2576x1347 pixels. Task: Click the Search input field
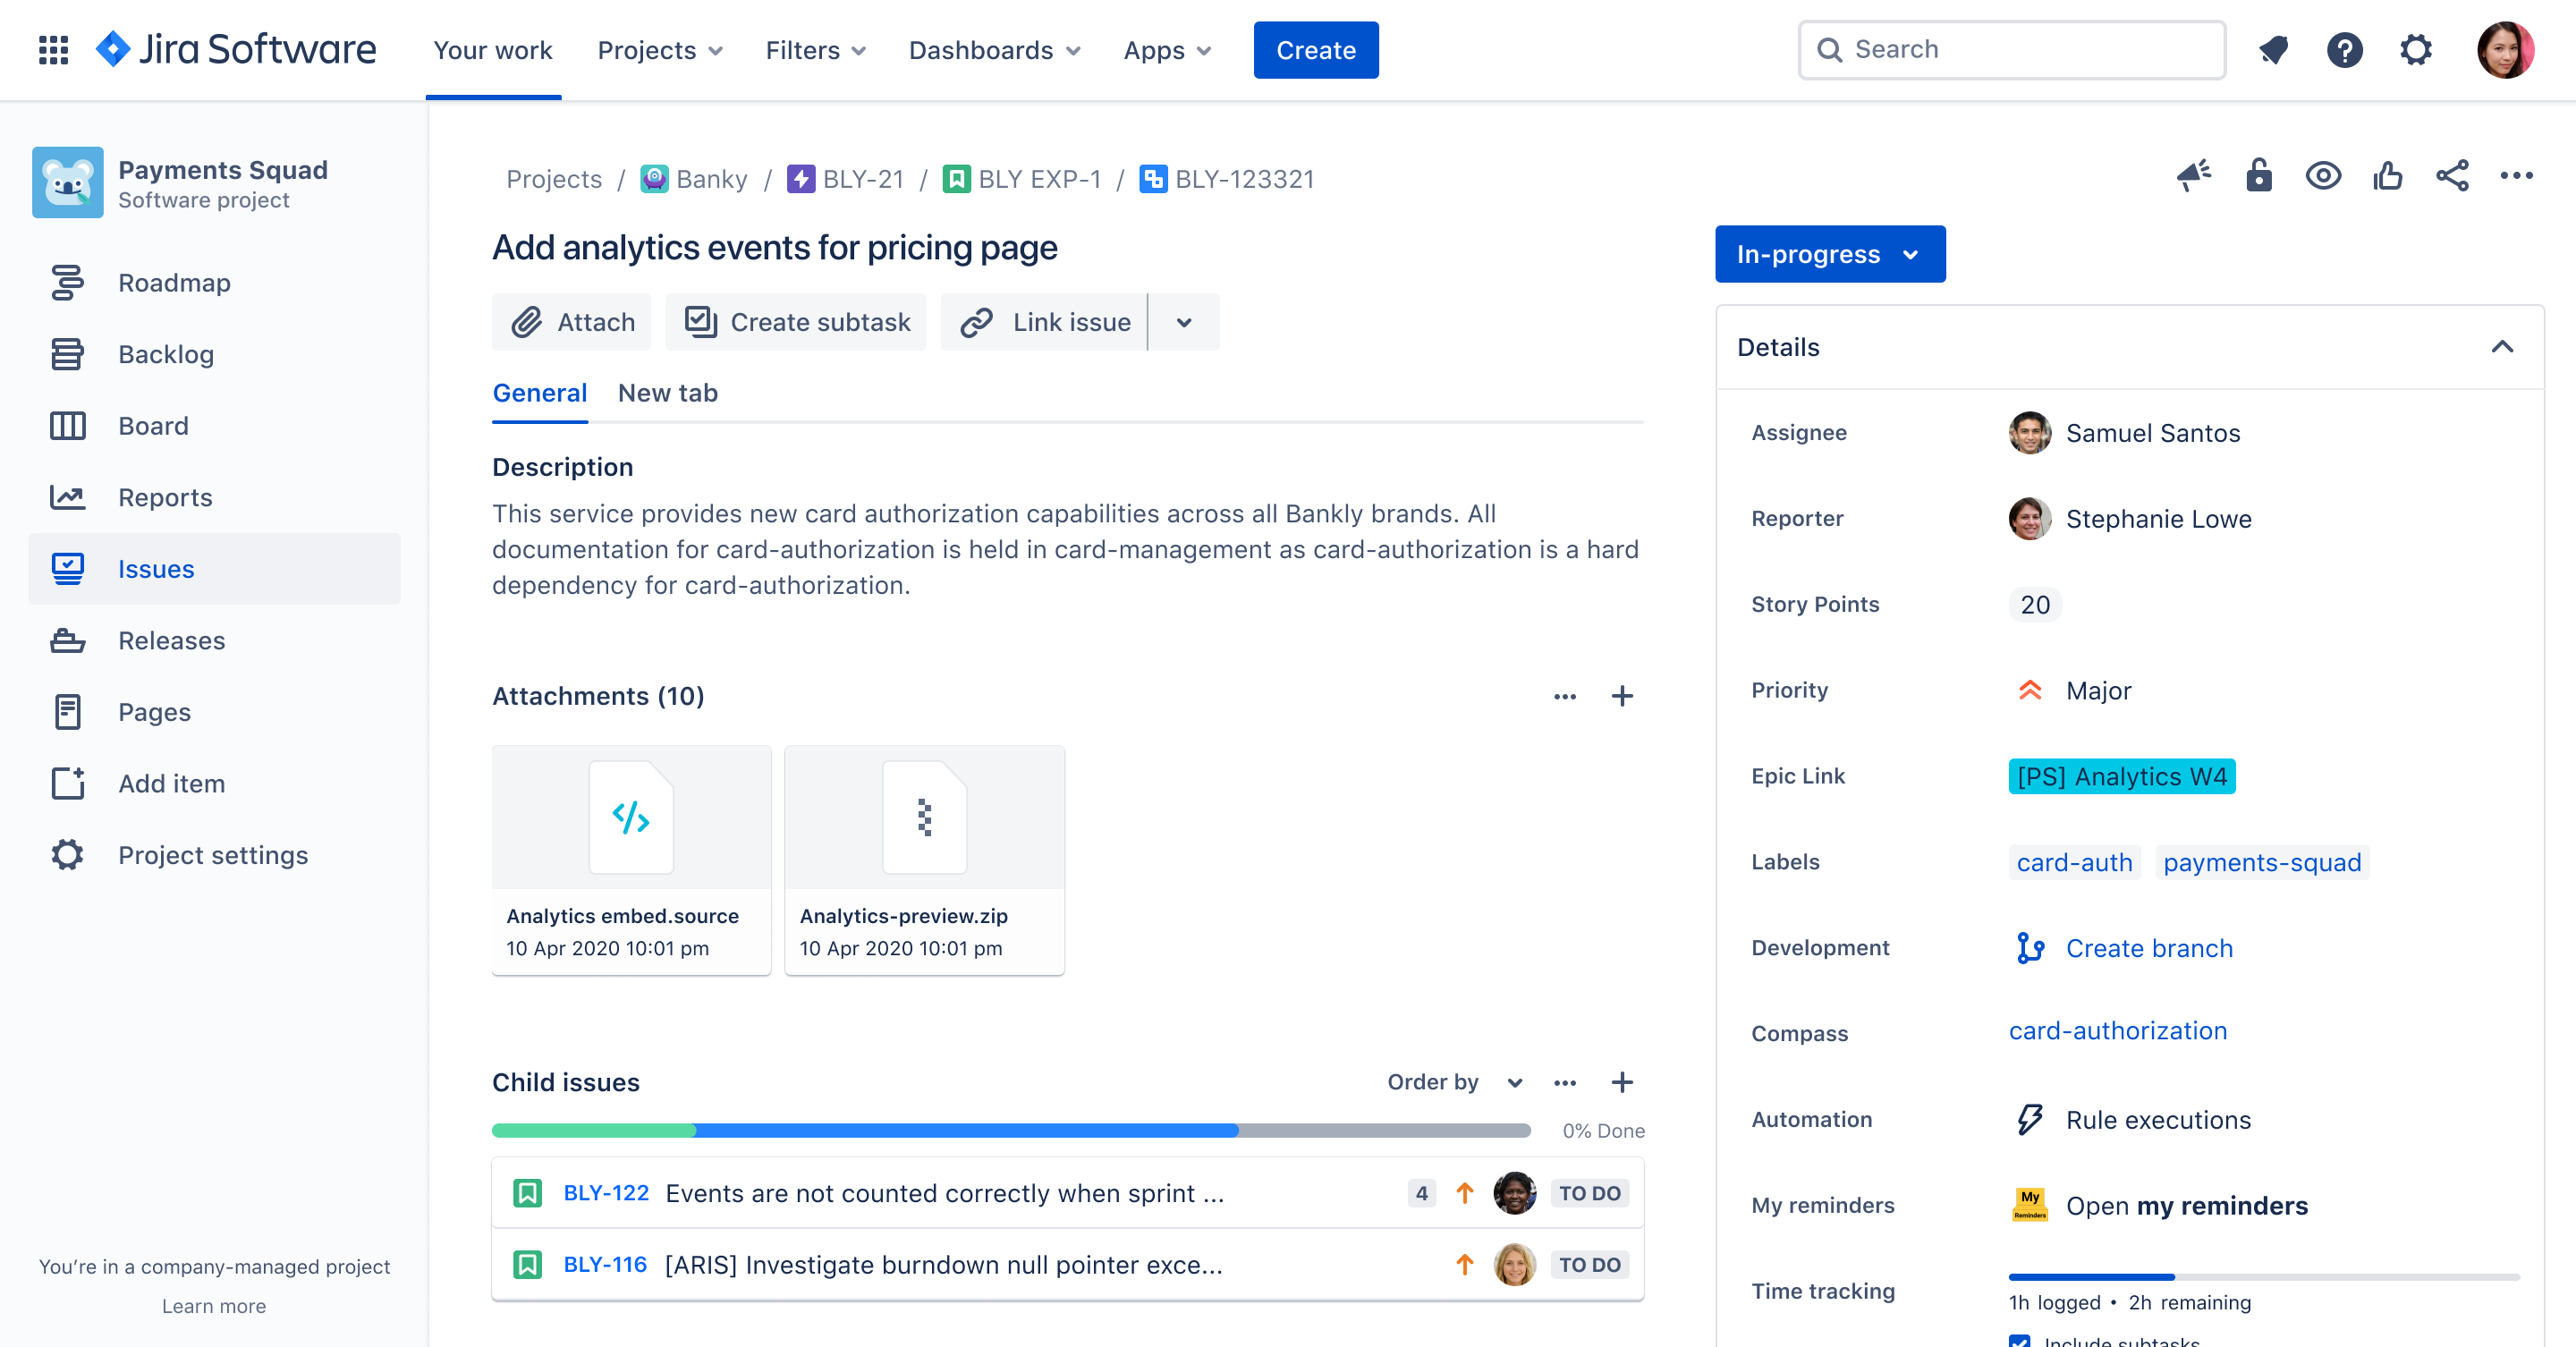[2010, 49]
